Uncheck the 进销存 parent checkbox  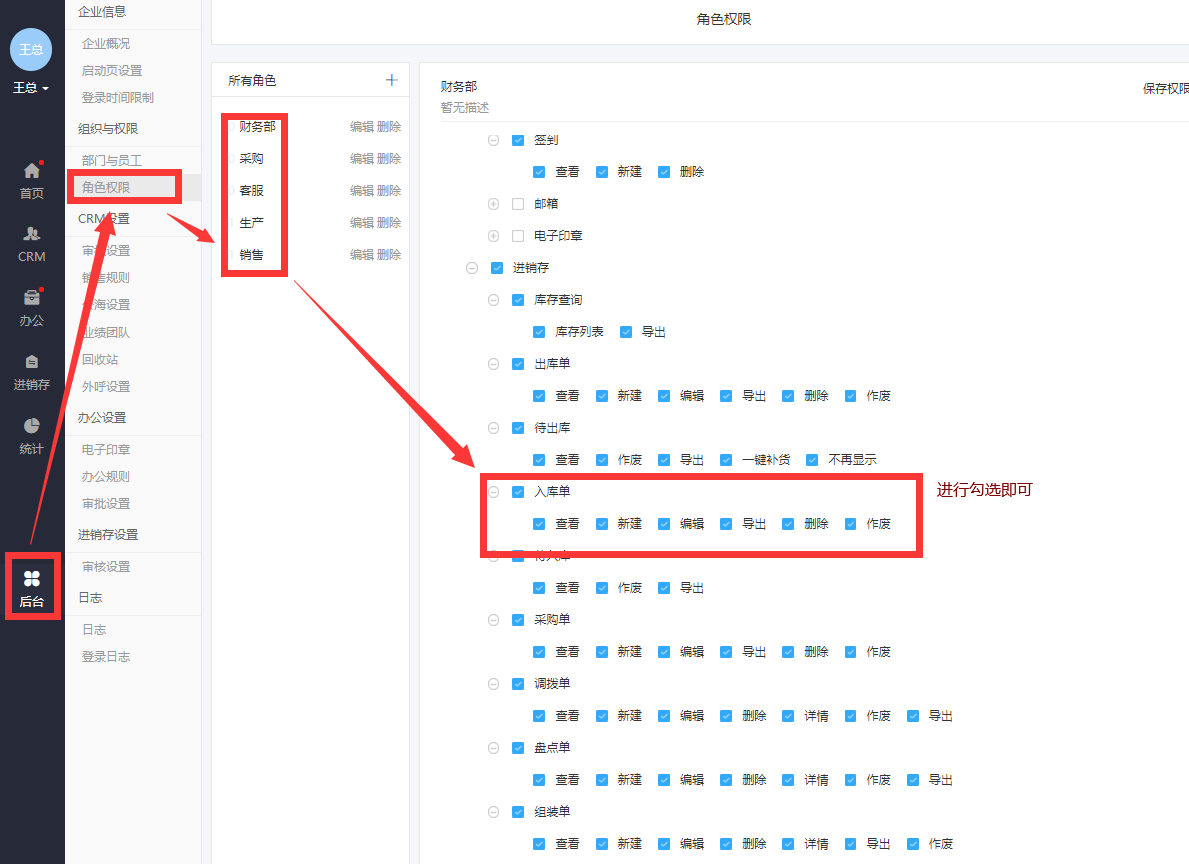(497, 268)
